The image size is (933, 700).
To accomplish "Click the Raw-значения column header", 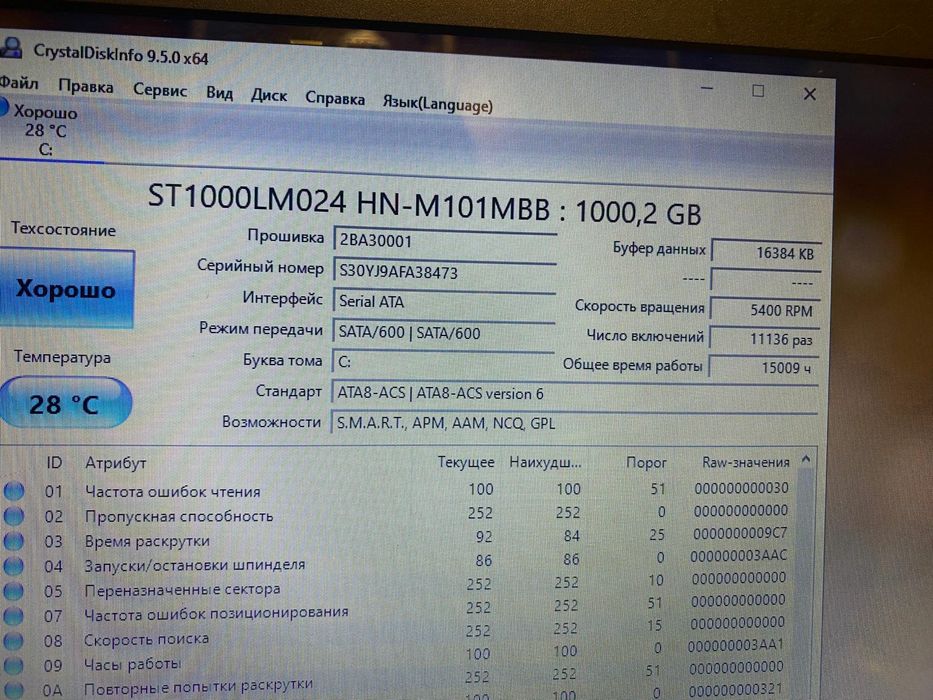I will point(746,462).
